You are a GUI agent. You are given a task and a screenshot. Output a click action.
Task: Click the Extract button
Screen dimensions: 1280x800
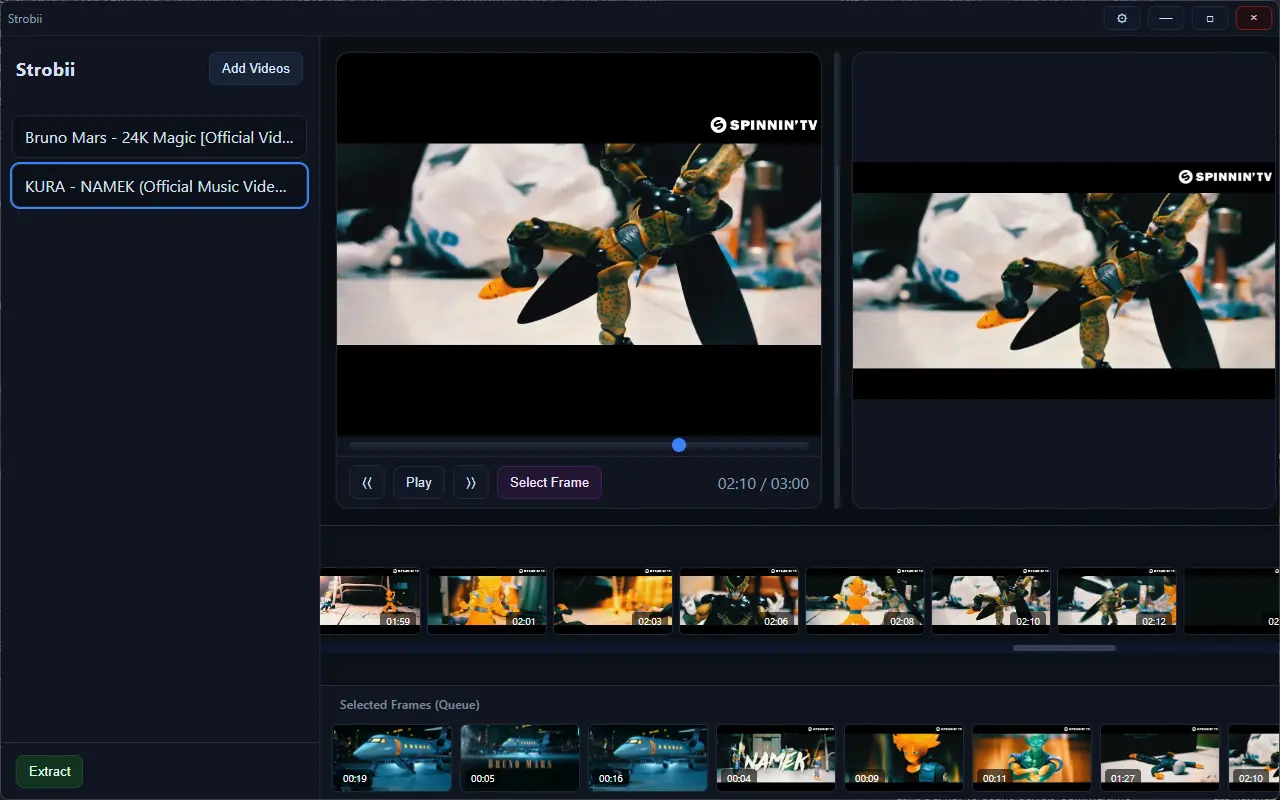click(x=50, y=771)
